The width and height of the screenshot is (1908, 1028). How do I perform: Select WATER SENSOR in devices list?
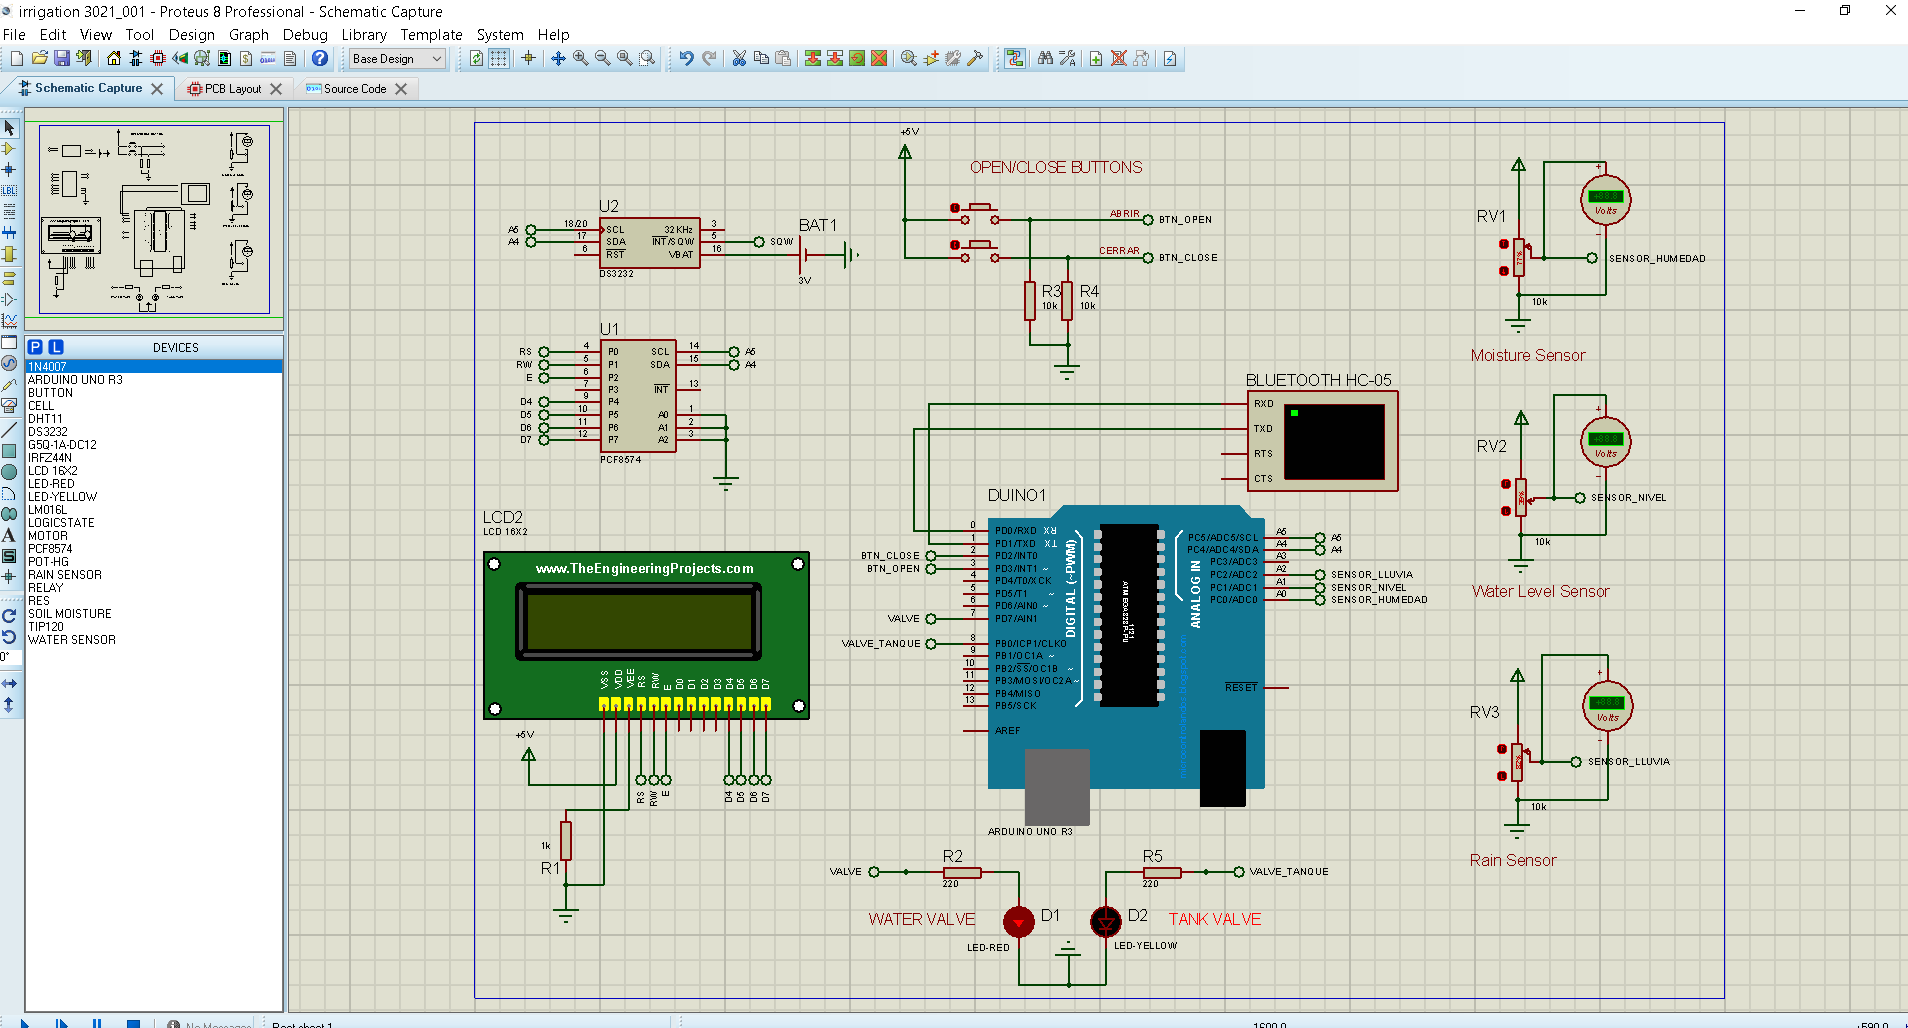(154, 640)
